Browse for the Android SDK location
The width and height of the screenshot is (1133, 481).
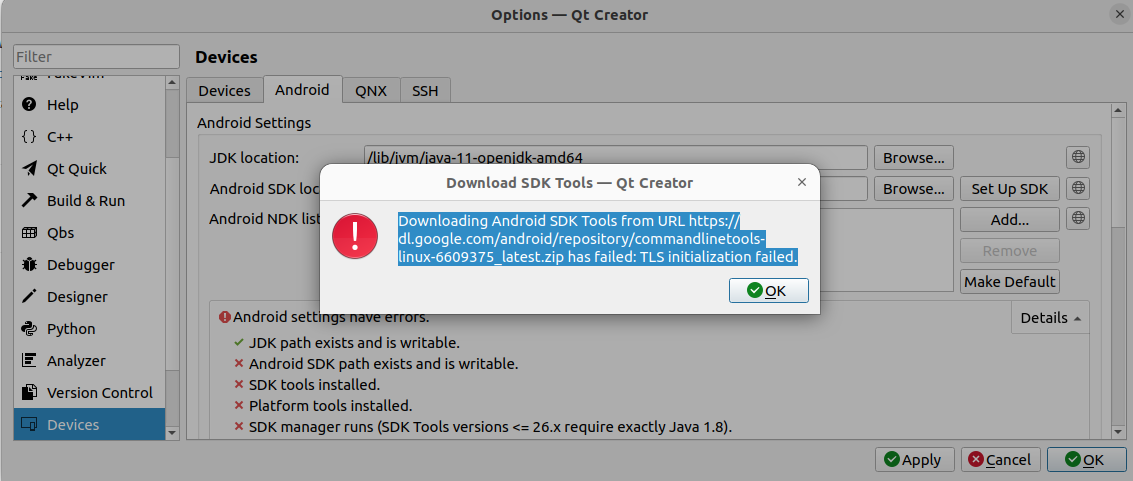pos(913,188)
